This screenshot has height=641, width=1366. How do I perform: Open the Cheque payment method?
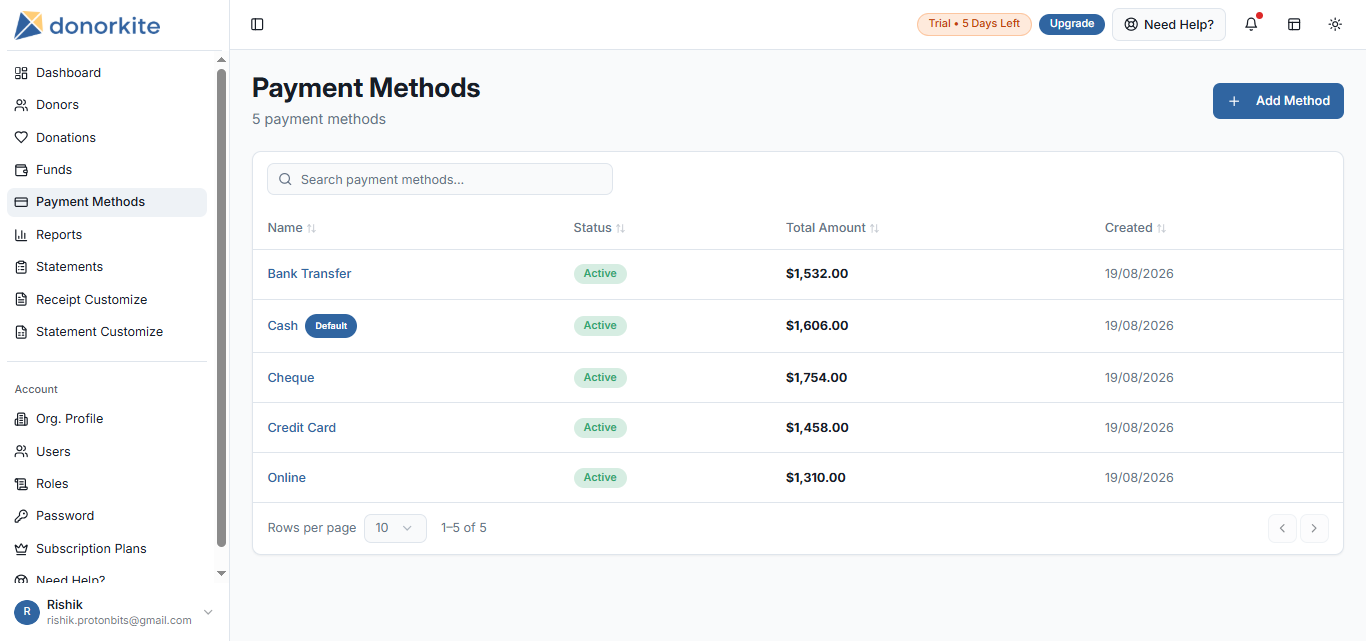click(x=291, y=378)
